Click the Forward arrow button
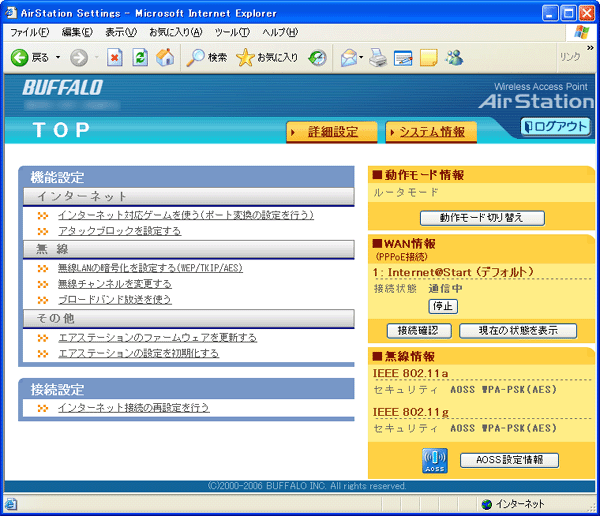Image resolution: width=600 pixels, height=516 pixels. click(79, 58)
